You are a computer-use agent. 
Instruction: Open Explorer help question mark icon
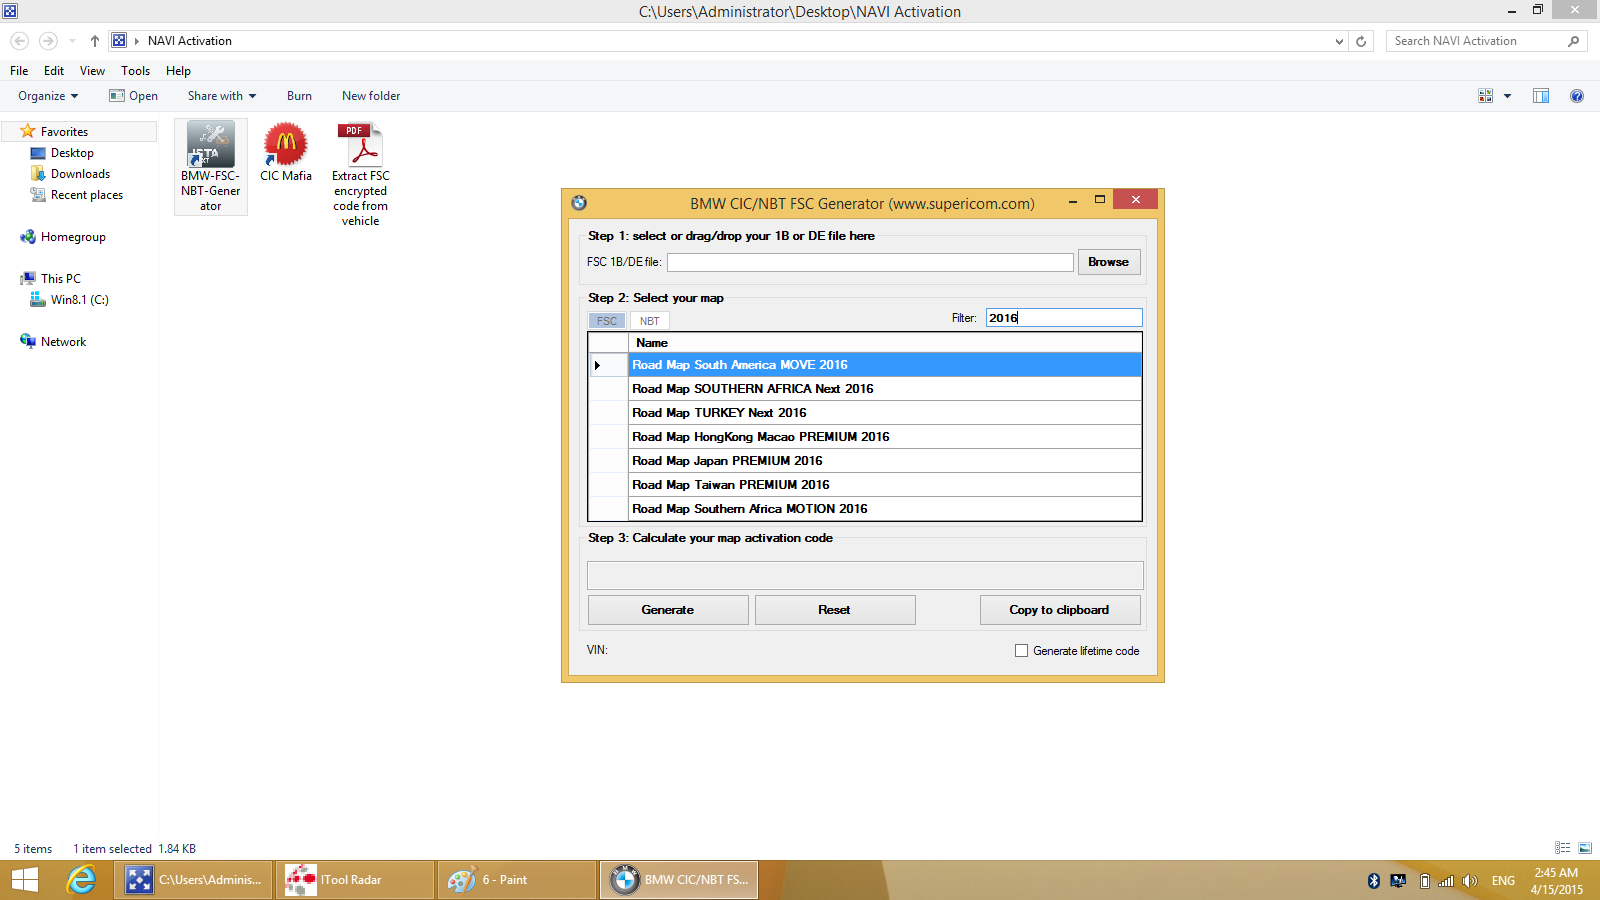pyautogui.click(x=1577, y=96)
